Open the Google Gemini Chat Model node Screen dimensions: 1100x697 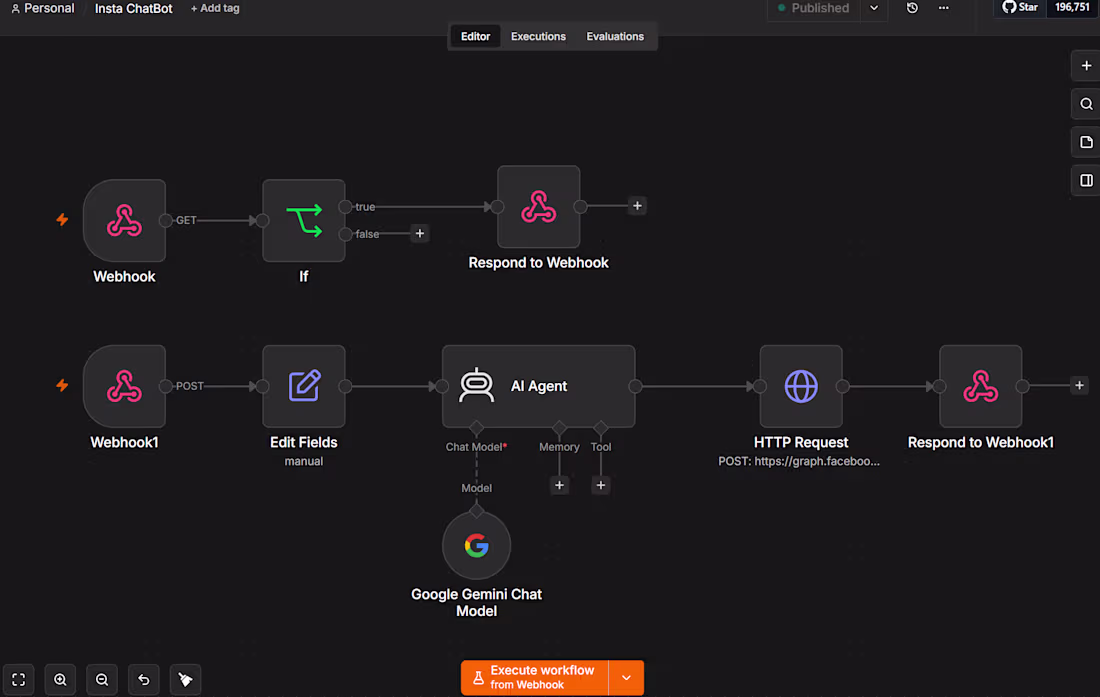(476, 546)
